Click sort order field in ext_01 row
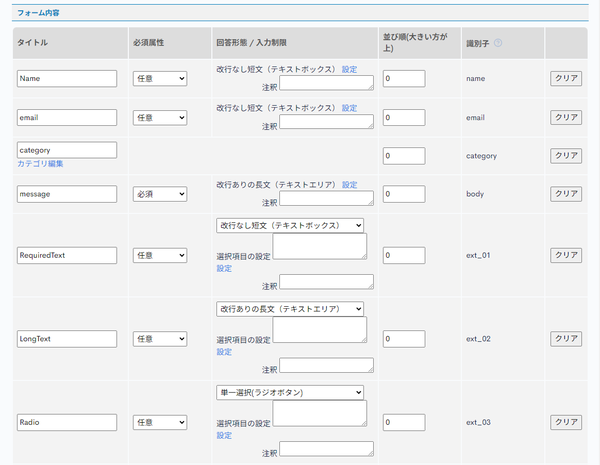The height and width of the screenshot is (465, 600). (404, 255)
